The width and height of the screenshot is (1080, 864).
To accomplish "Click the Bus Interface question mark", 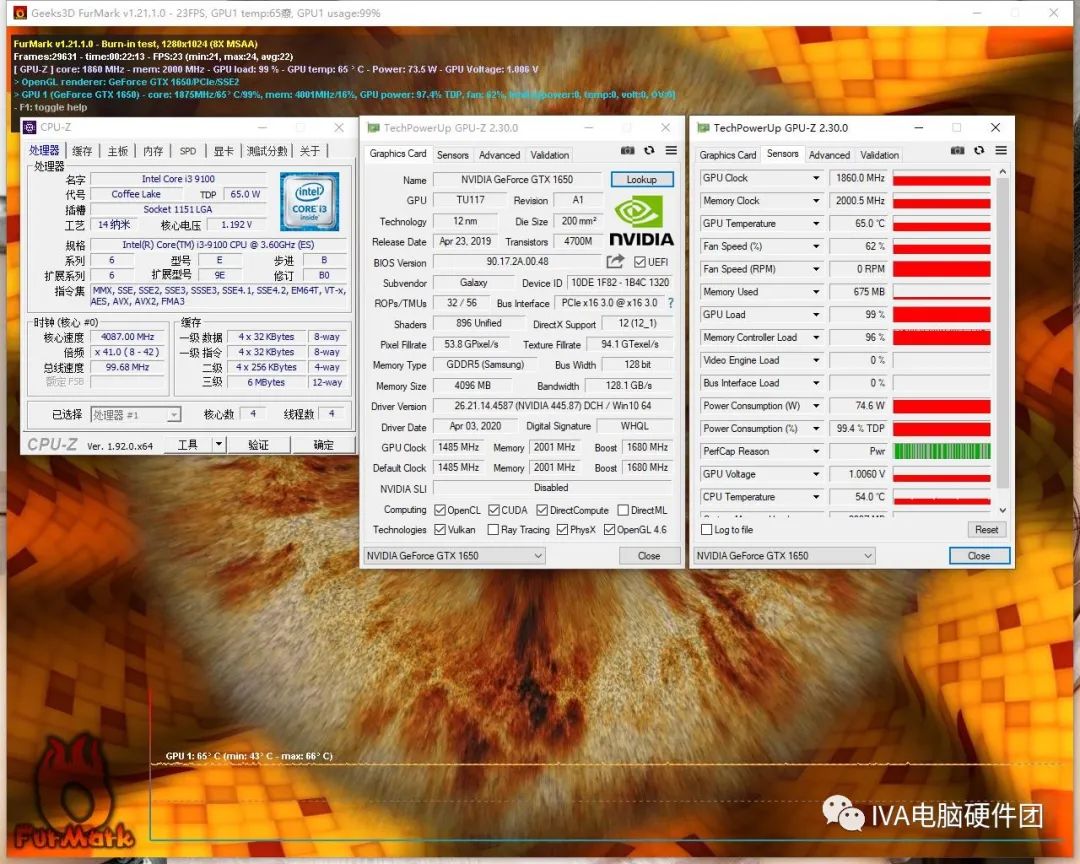I will pyautogui.click(x=670, y=302).
